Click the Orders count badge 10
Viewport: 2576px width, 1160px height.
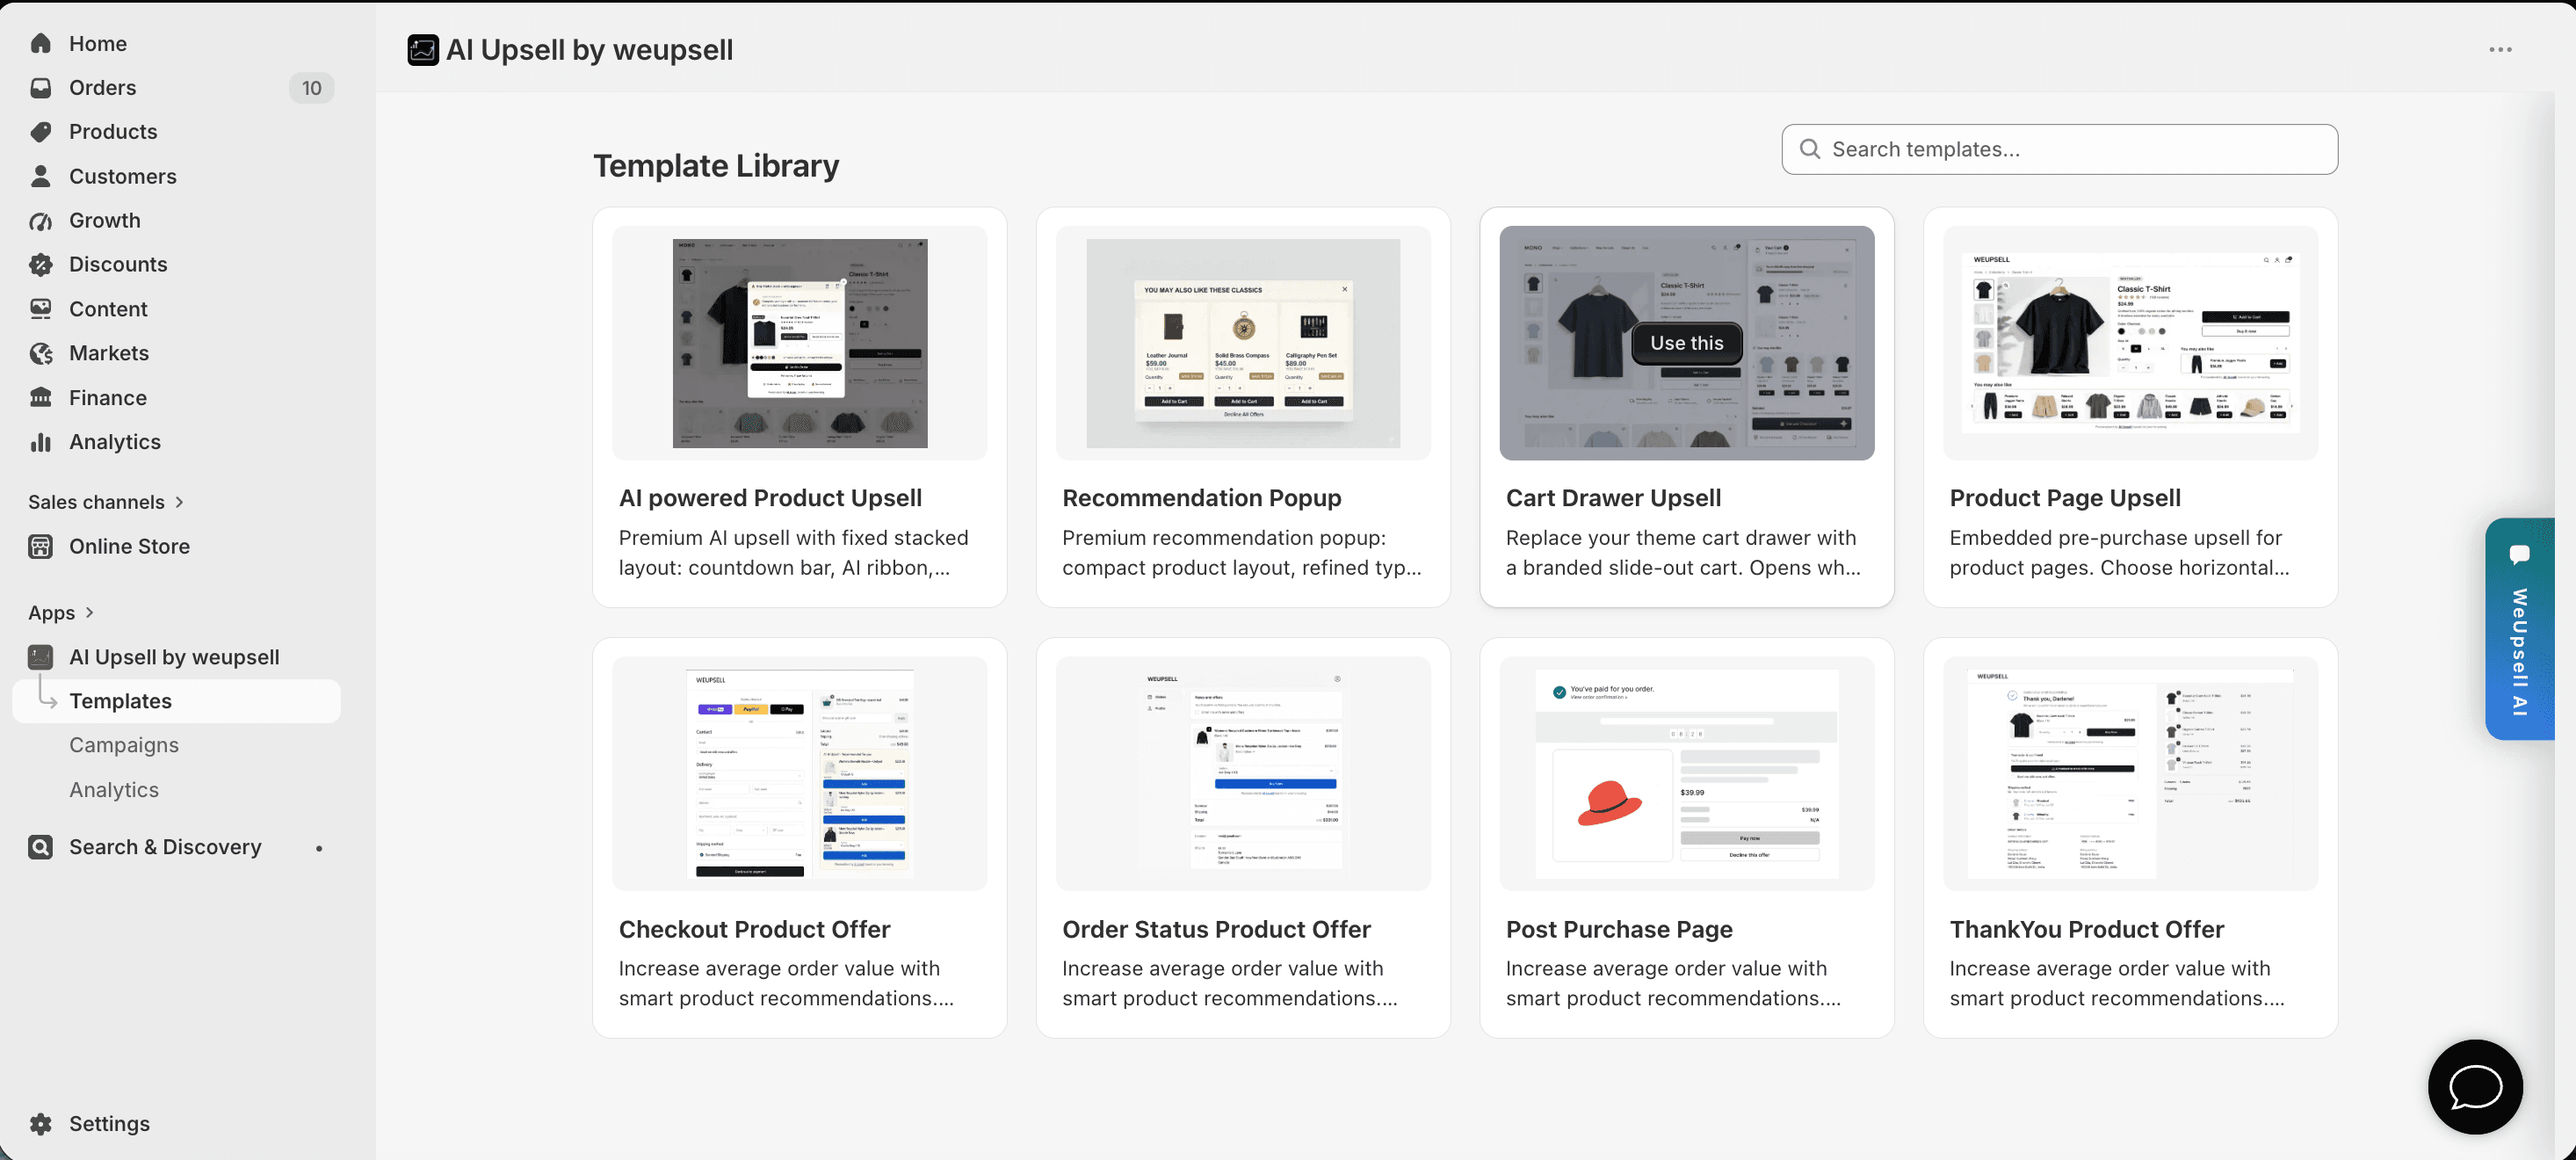coord(312,88)
